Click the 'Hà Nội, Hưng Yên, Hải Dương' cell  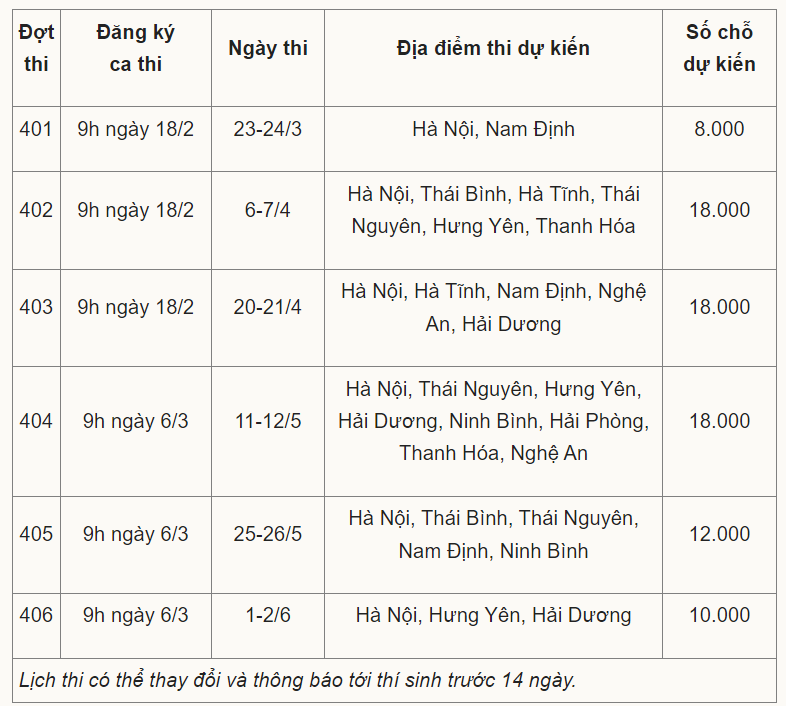click(x=493, y=615)
